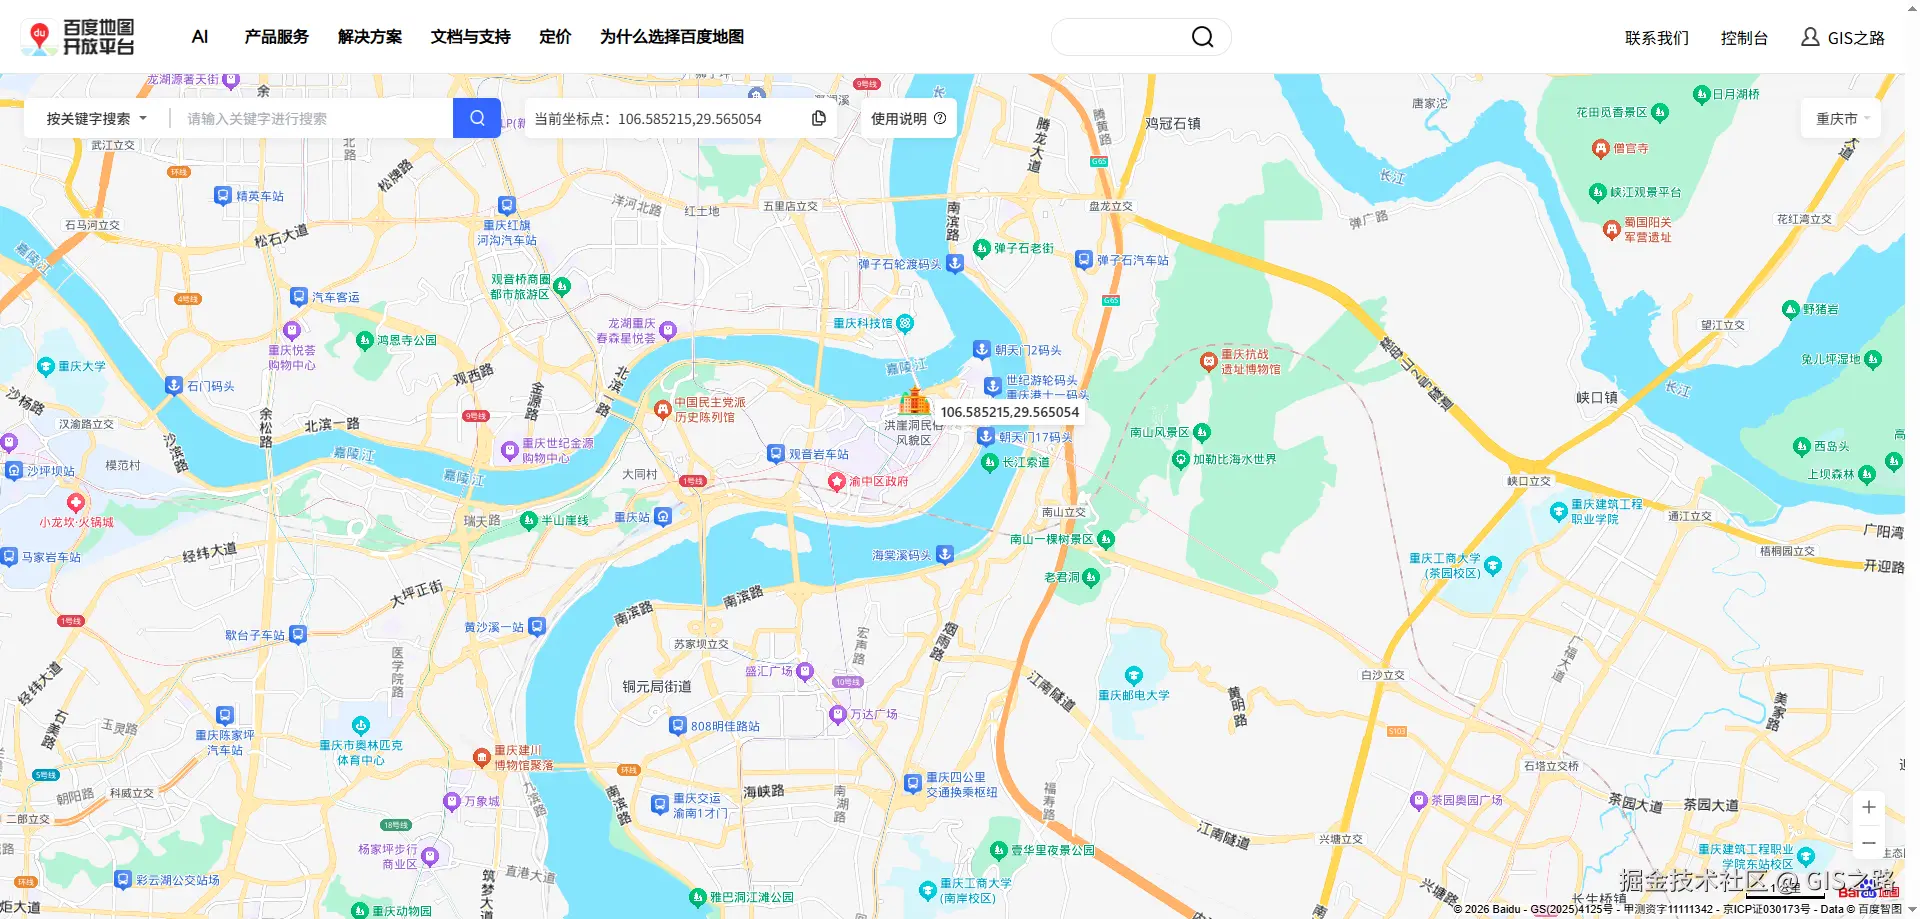Click the Baidu Map Open Platform logo
Screen dimensions: 1920x919
[x=78, y=37]
